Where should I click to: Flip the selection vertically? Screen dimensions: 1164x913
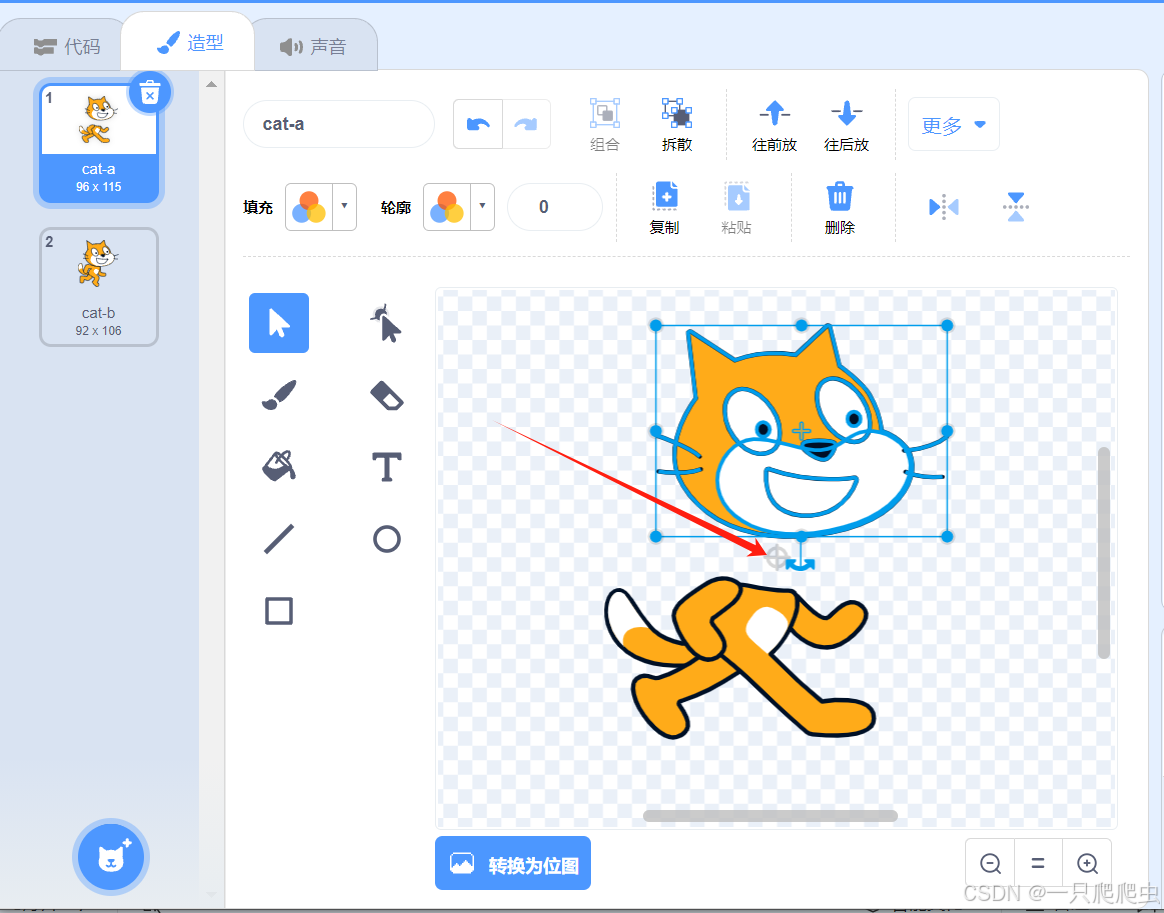coord(1016,206)
